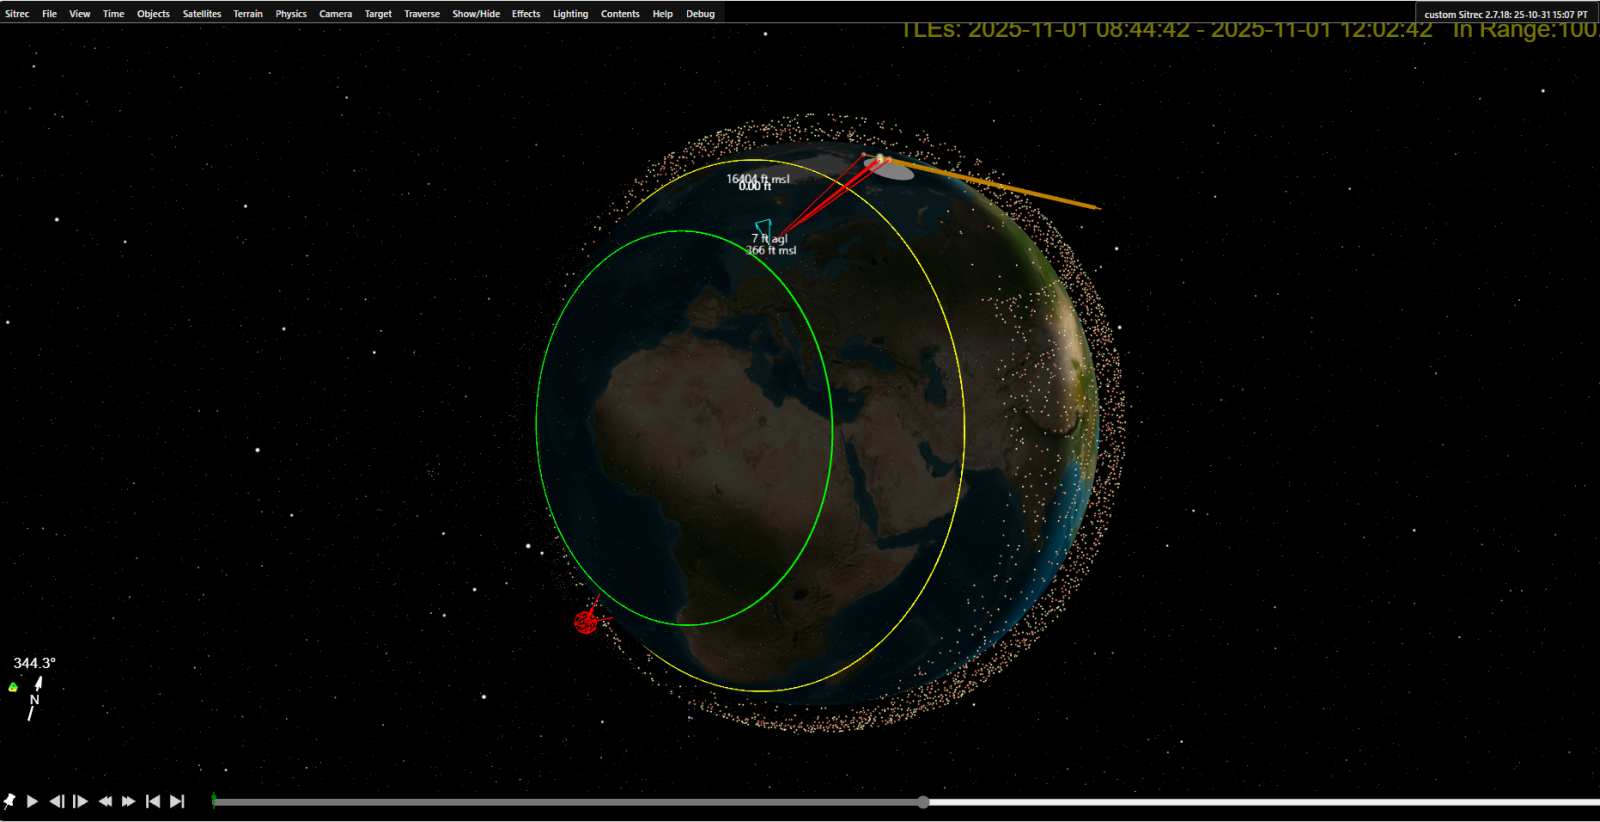Step forward one frame
This screenshot has height=822, width=1600.
coord(81,801)
